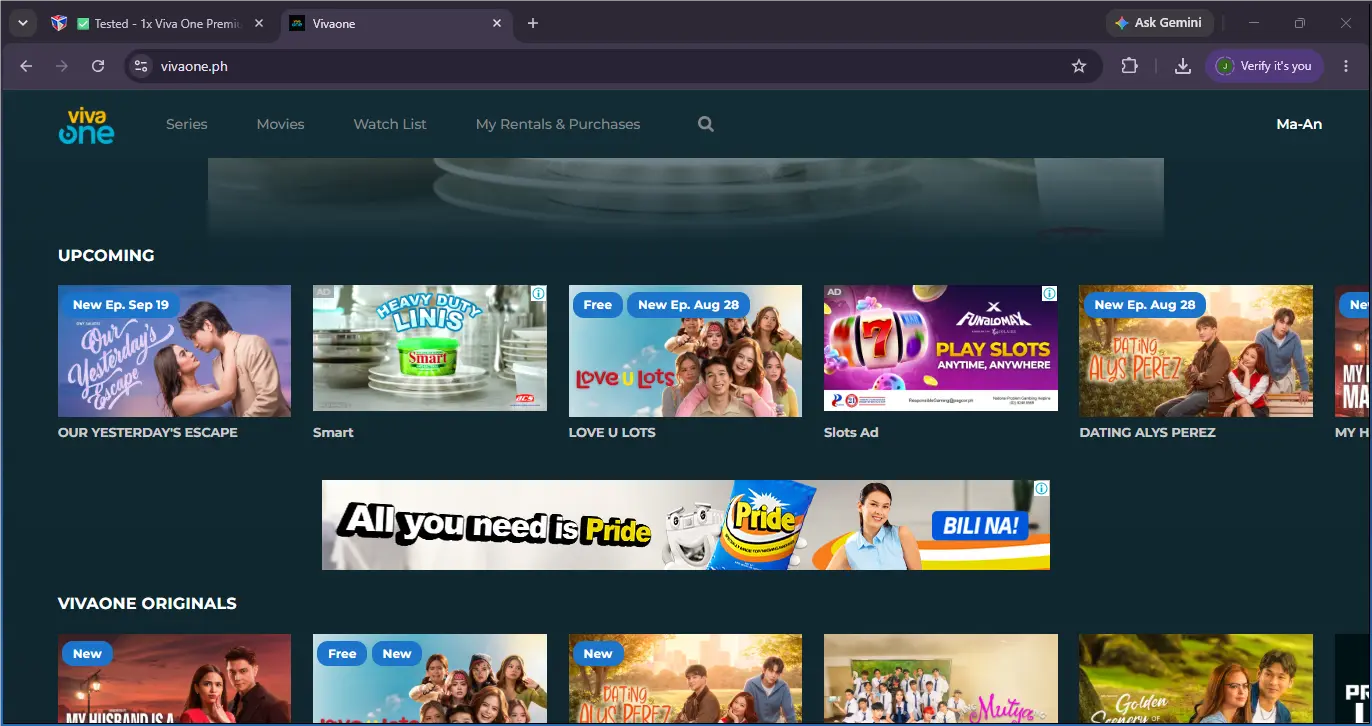Screen dimensions: 1372x726
Task: Click the Ask Gemini button
Action: pyautogui.click(x=1159, y=23)
